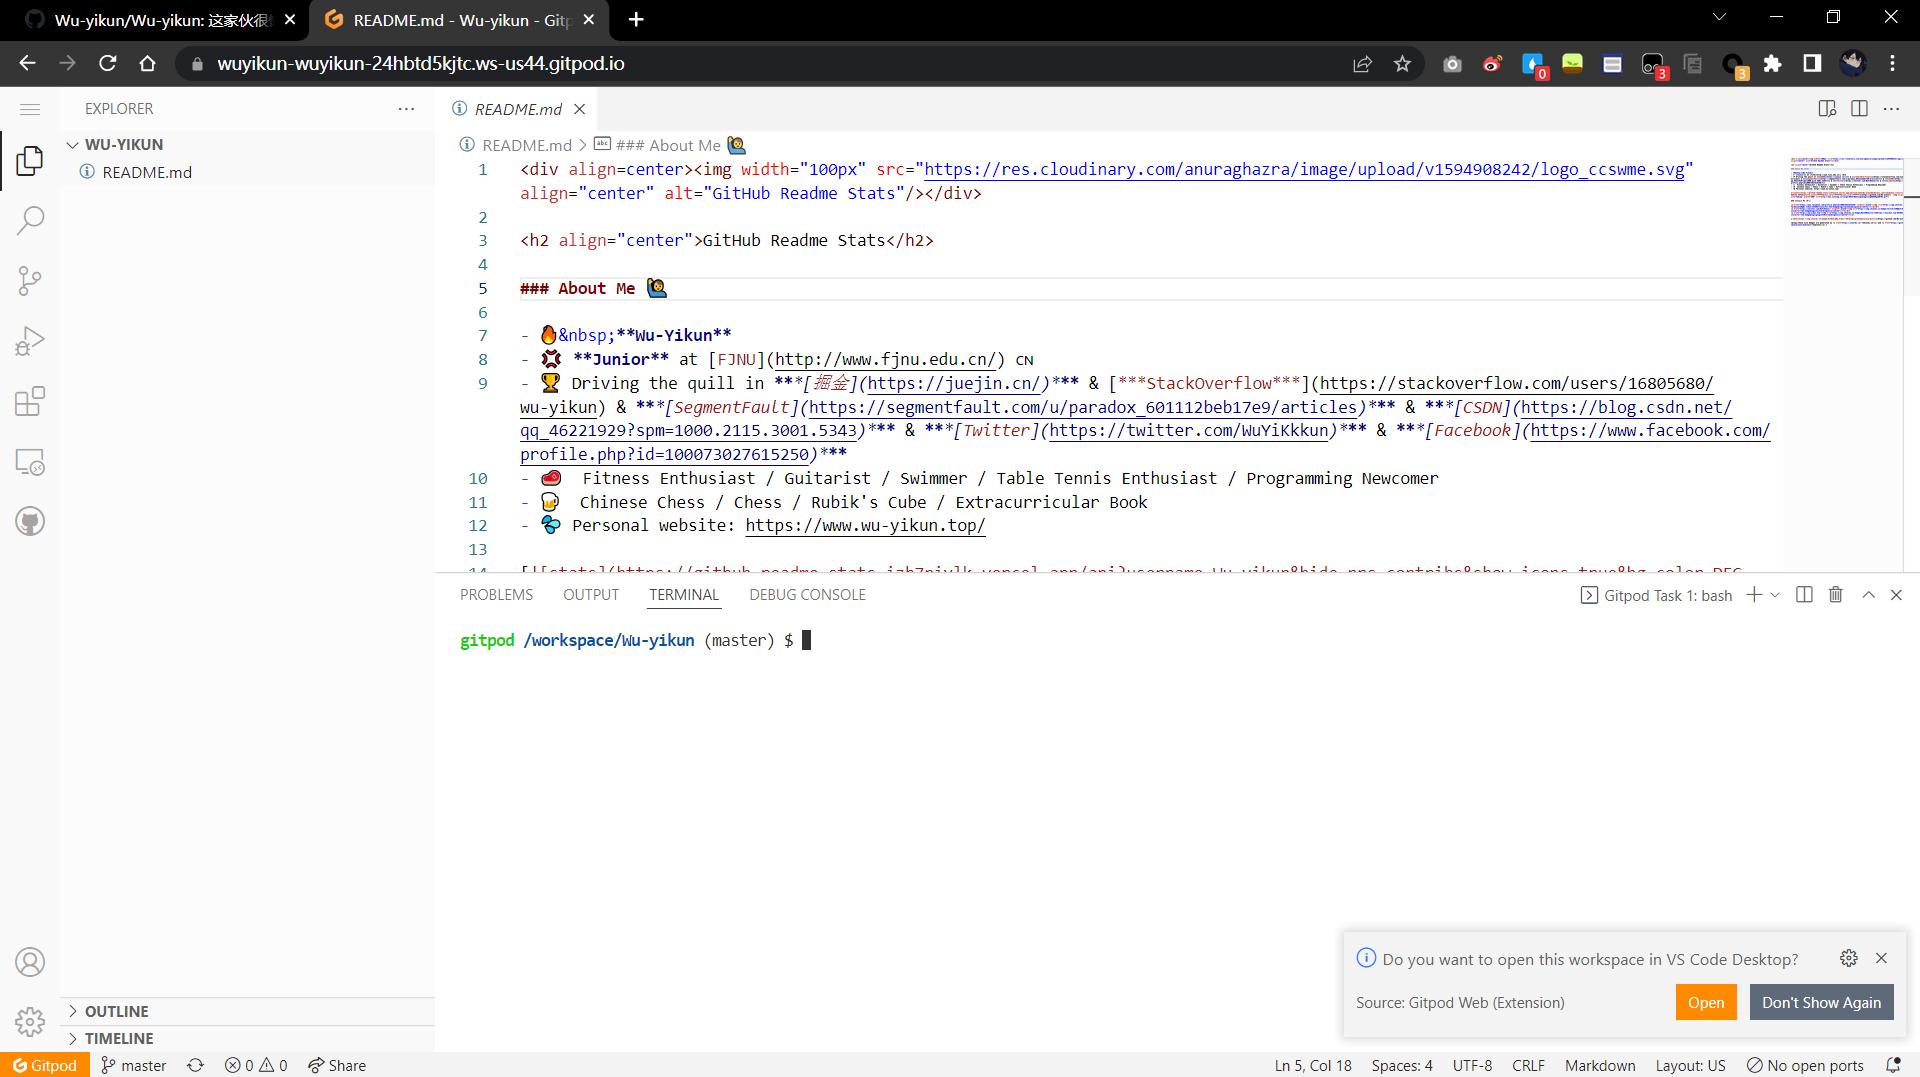Click the Share status bar button
The width and height of the screenshot is (1920, 1077).
[x=337, y=1065]
